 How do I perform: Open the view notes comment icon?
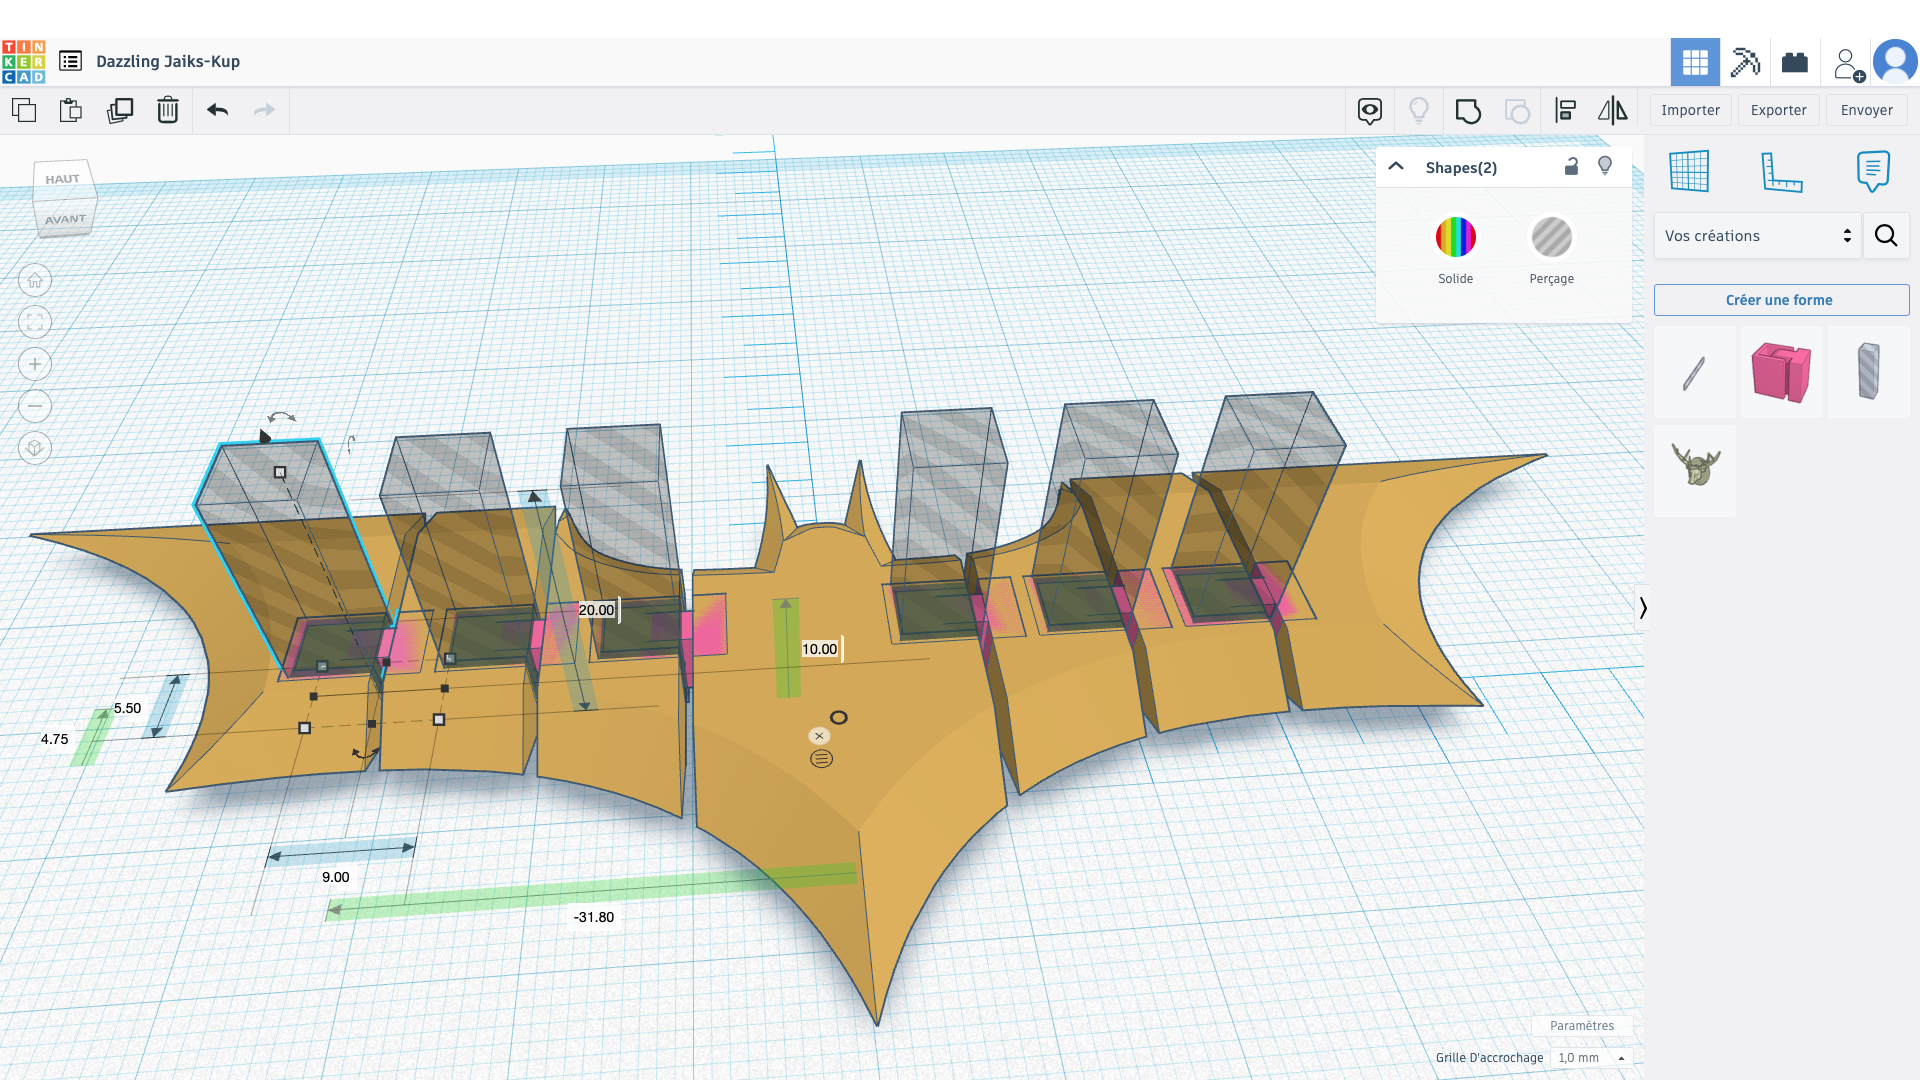pos(1370,110)
